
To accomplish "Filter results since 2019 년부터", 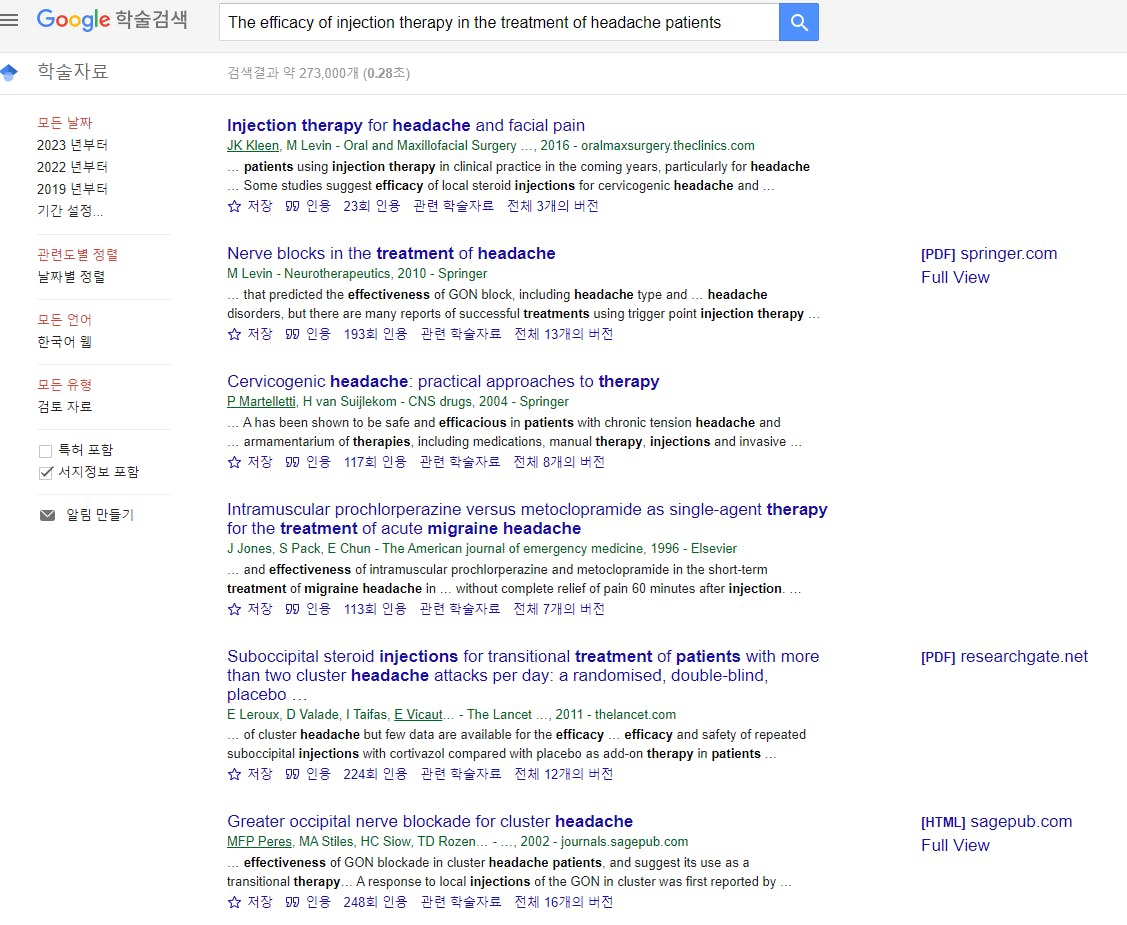I will pyautogui.click(x=73, y=189).
